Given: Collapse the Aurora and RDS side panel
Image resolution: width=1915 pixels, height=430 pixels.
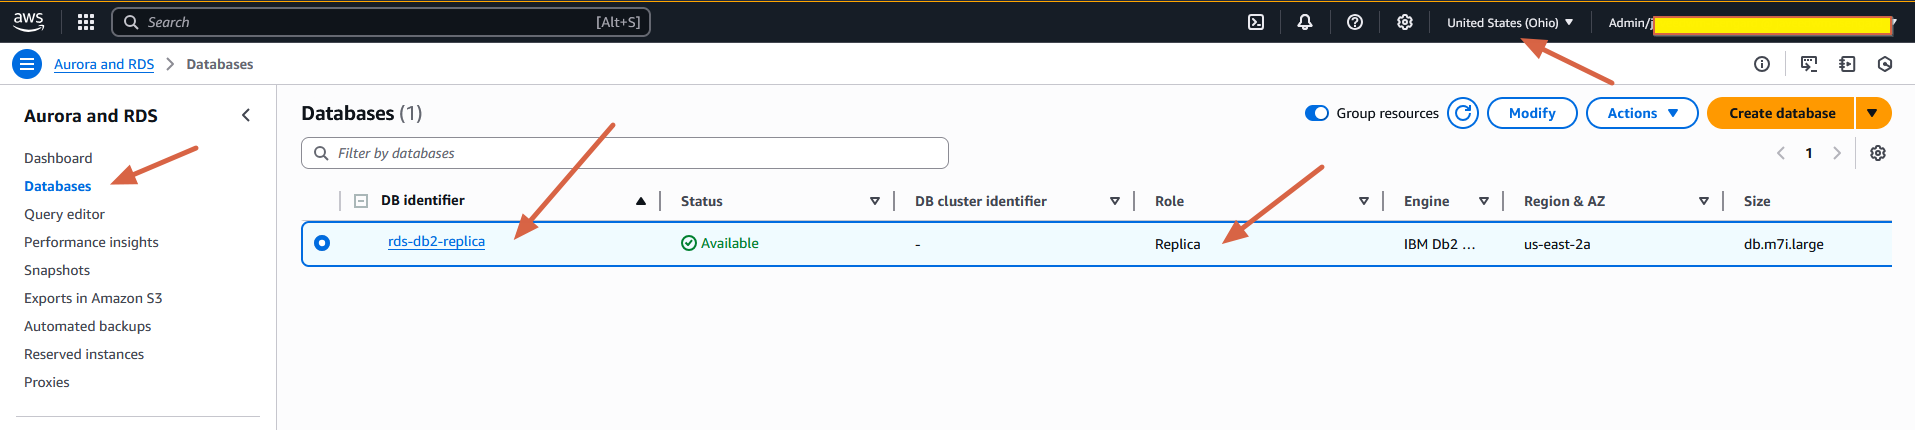Looking at the screenshot, I should tap(246, 115).
